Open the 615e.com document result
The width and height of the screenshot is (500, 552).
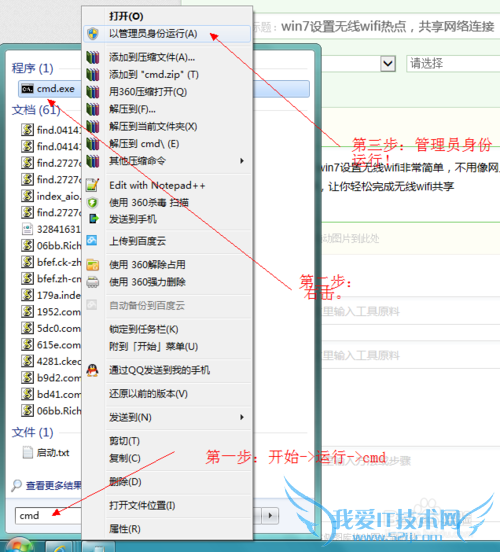[51, 345]
